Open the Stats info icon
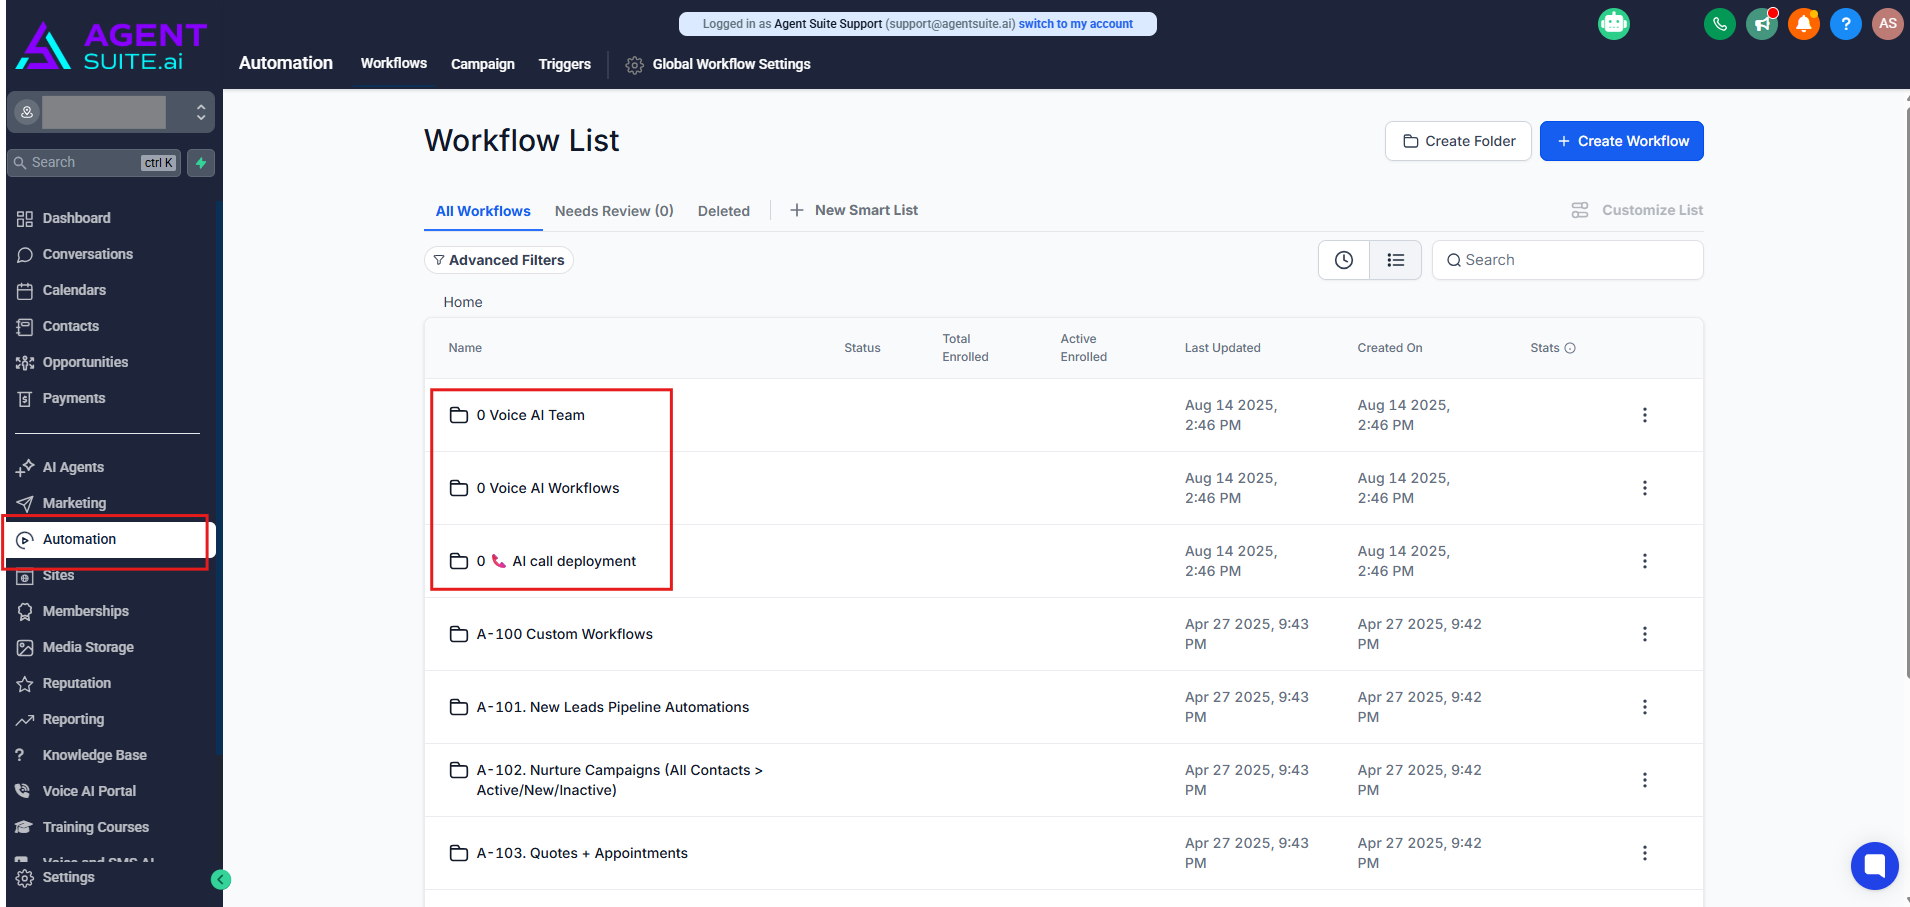The width and height of the screenshot is (1910, 907). click(x=1570, y=348)
